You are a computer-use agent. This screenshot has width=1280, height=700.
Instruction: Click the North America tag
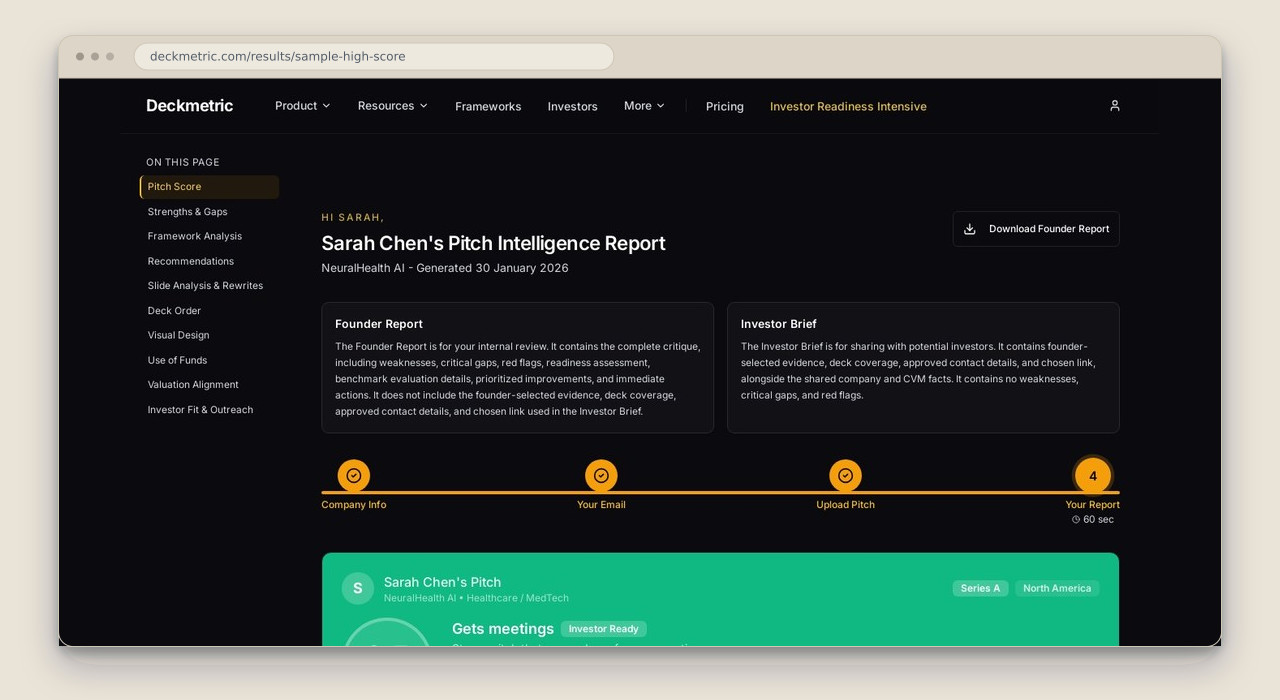click(1057, 588)
